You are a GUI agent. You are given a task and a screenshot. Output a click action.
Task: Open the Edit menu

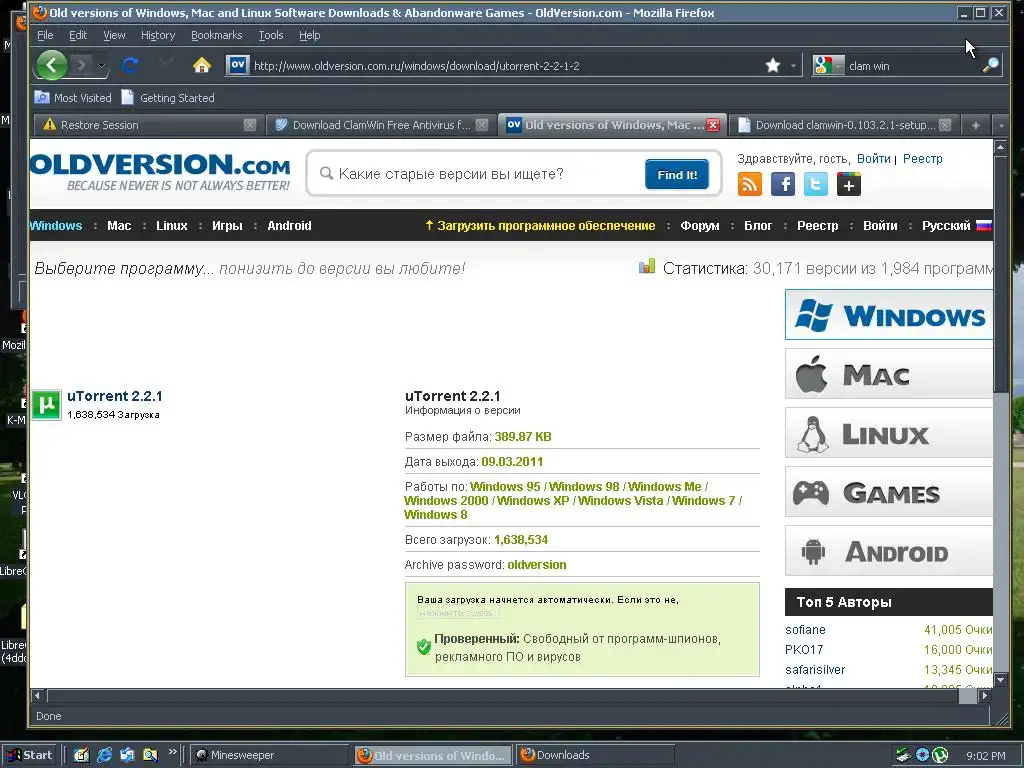click(x=78, y=35)
